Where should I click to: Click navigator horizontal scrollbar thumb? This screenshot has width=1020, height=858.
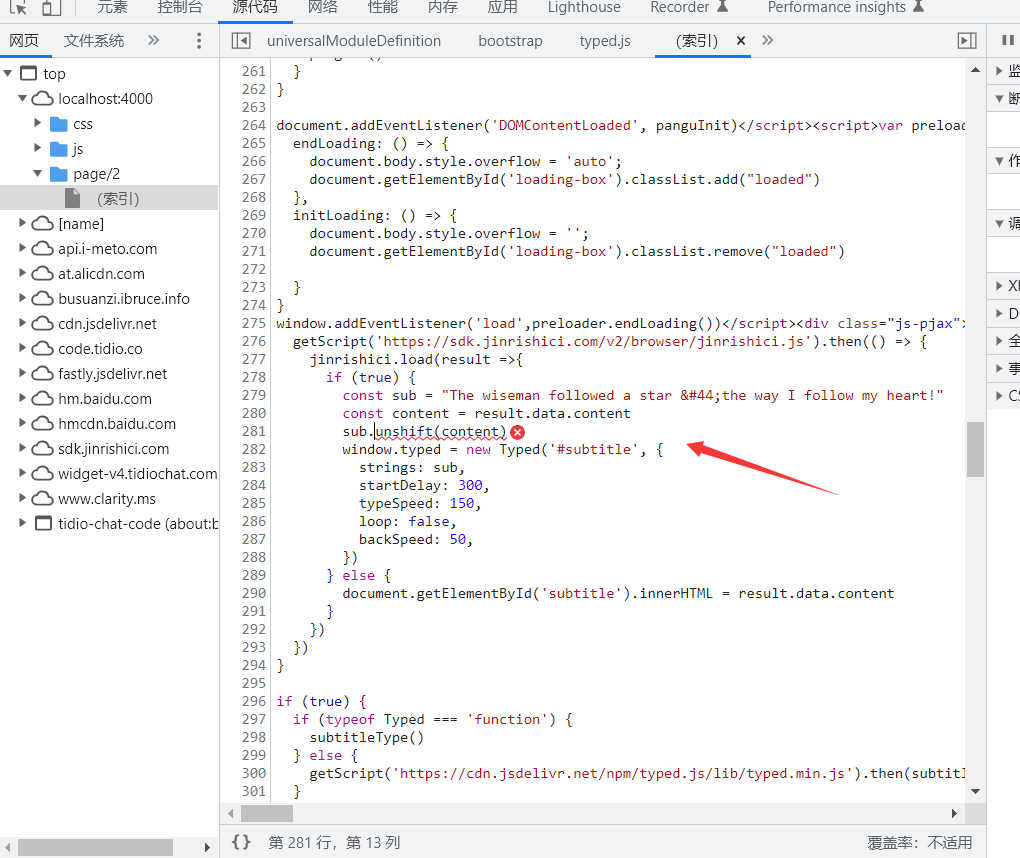95,847
